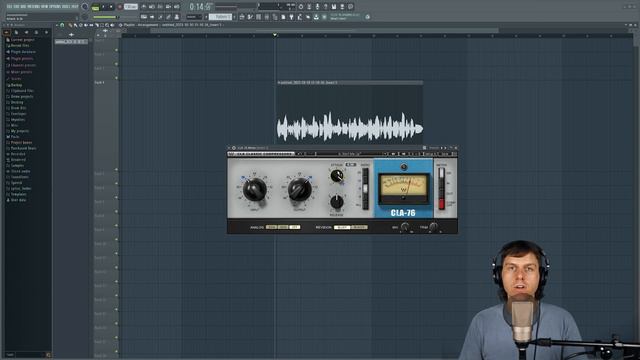Stop playback with the Stop button
Screen dimensions: 640x360
tap(111, 7)
